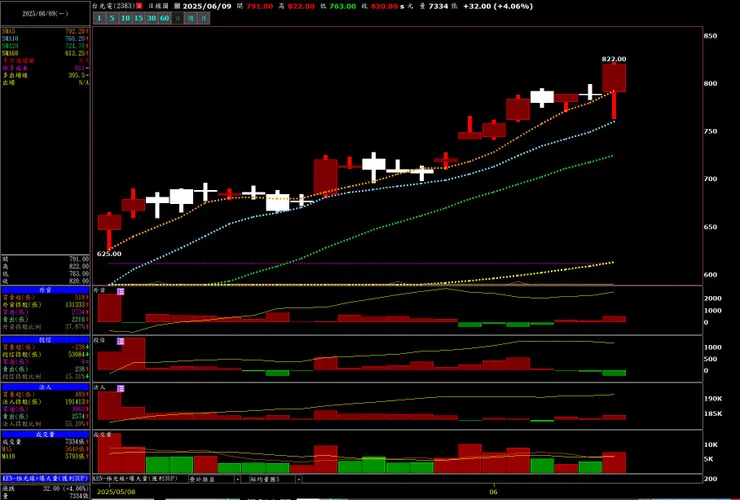Open dropdown arrow next to 疊計損益 field
This screenshot has height=500, width=740.
[237, 479]
